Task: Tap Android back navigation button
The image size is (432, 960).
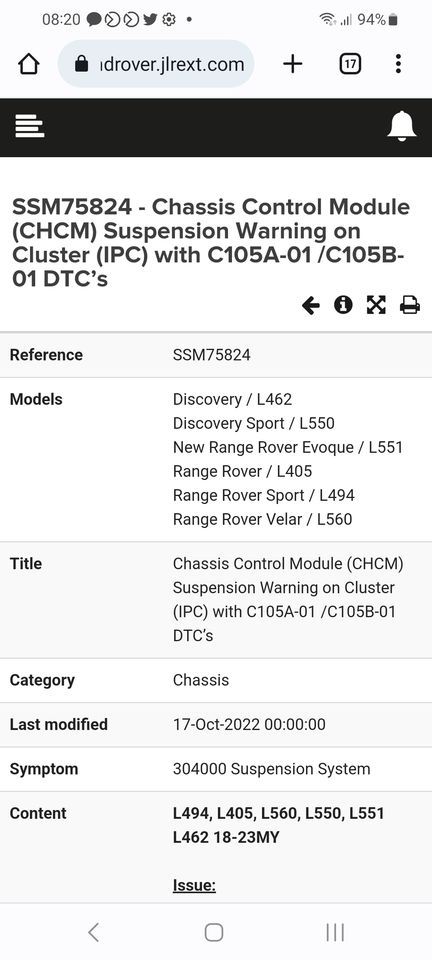Action: tap(93, 932)
